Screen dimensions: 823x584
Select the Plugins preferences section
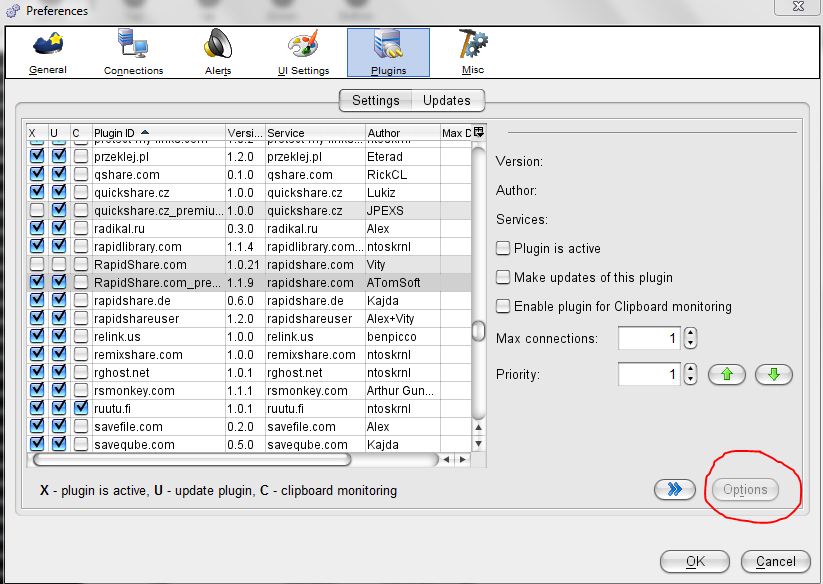[388, 52]
